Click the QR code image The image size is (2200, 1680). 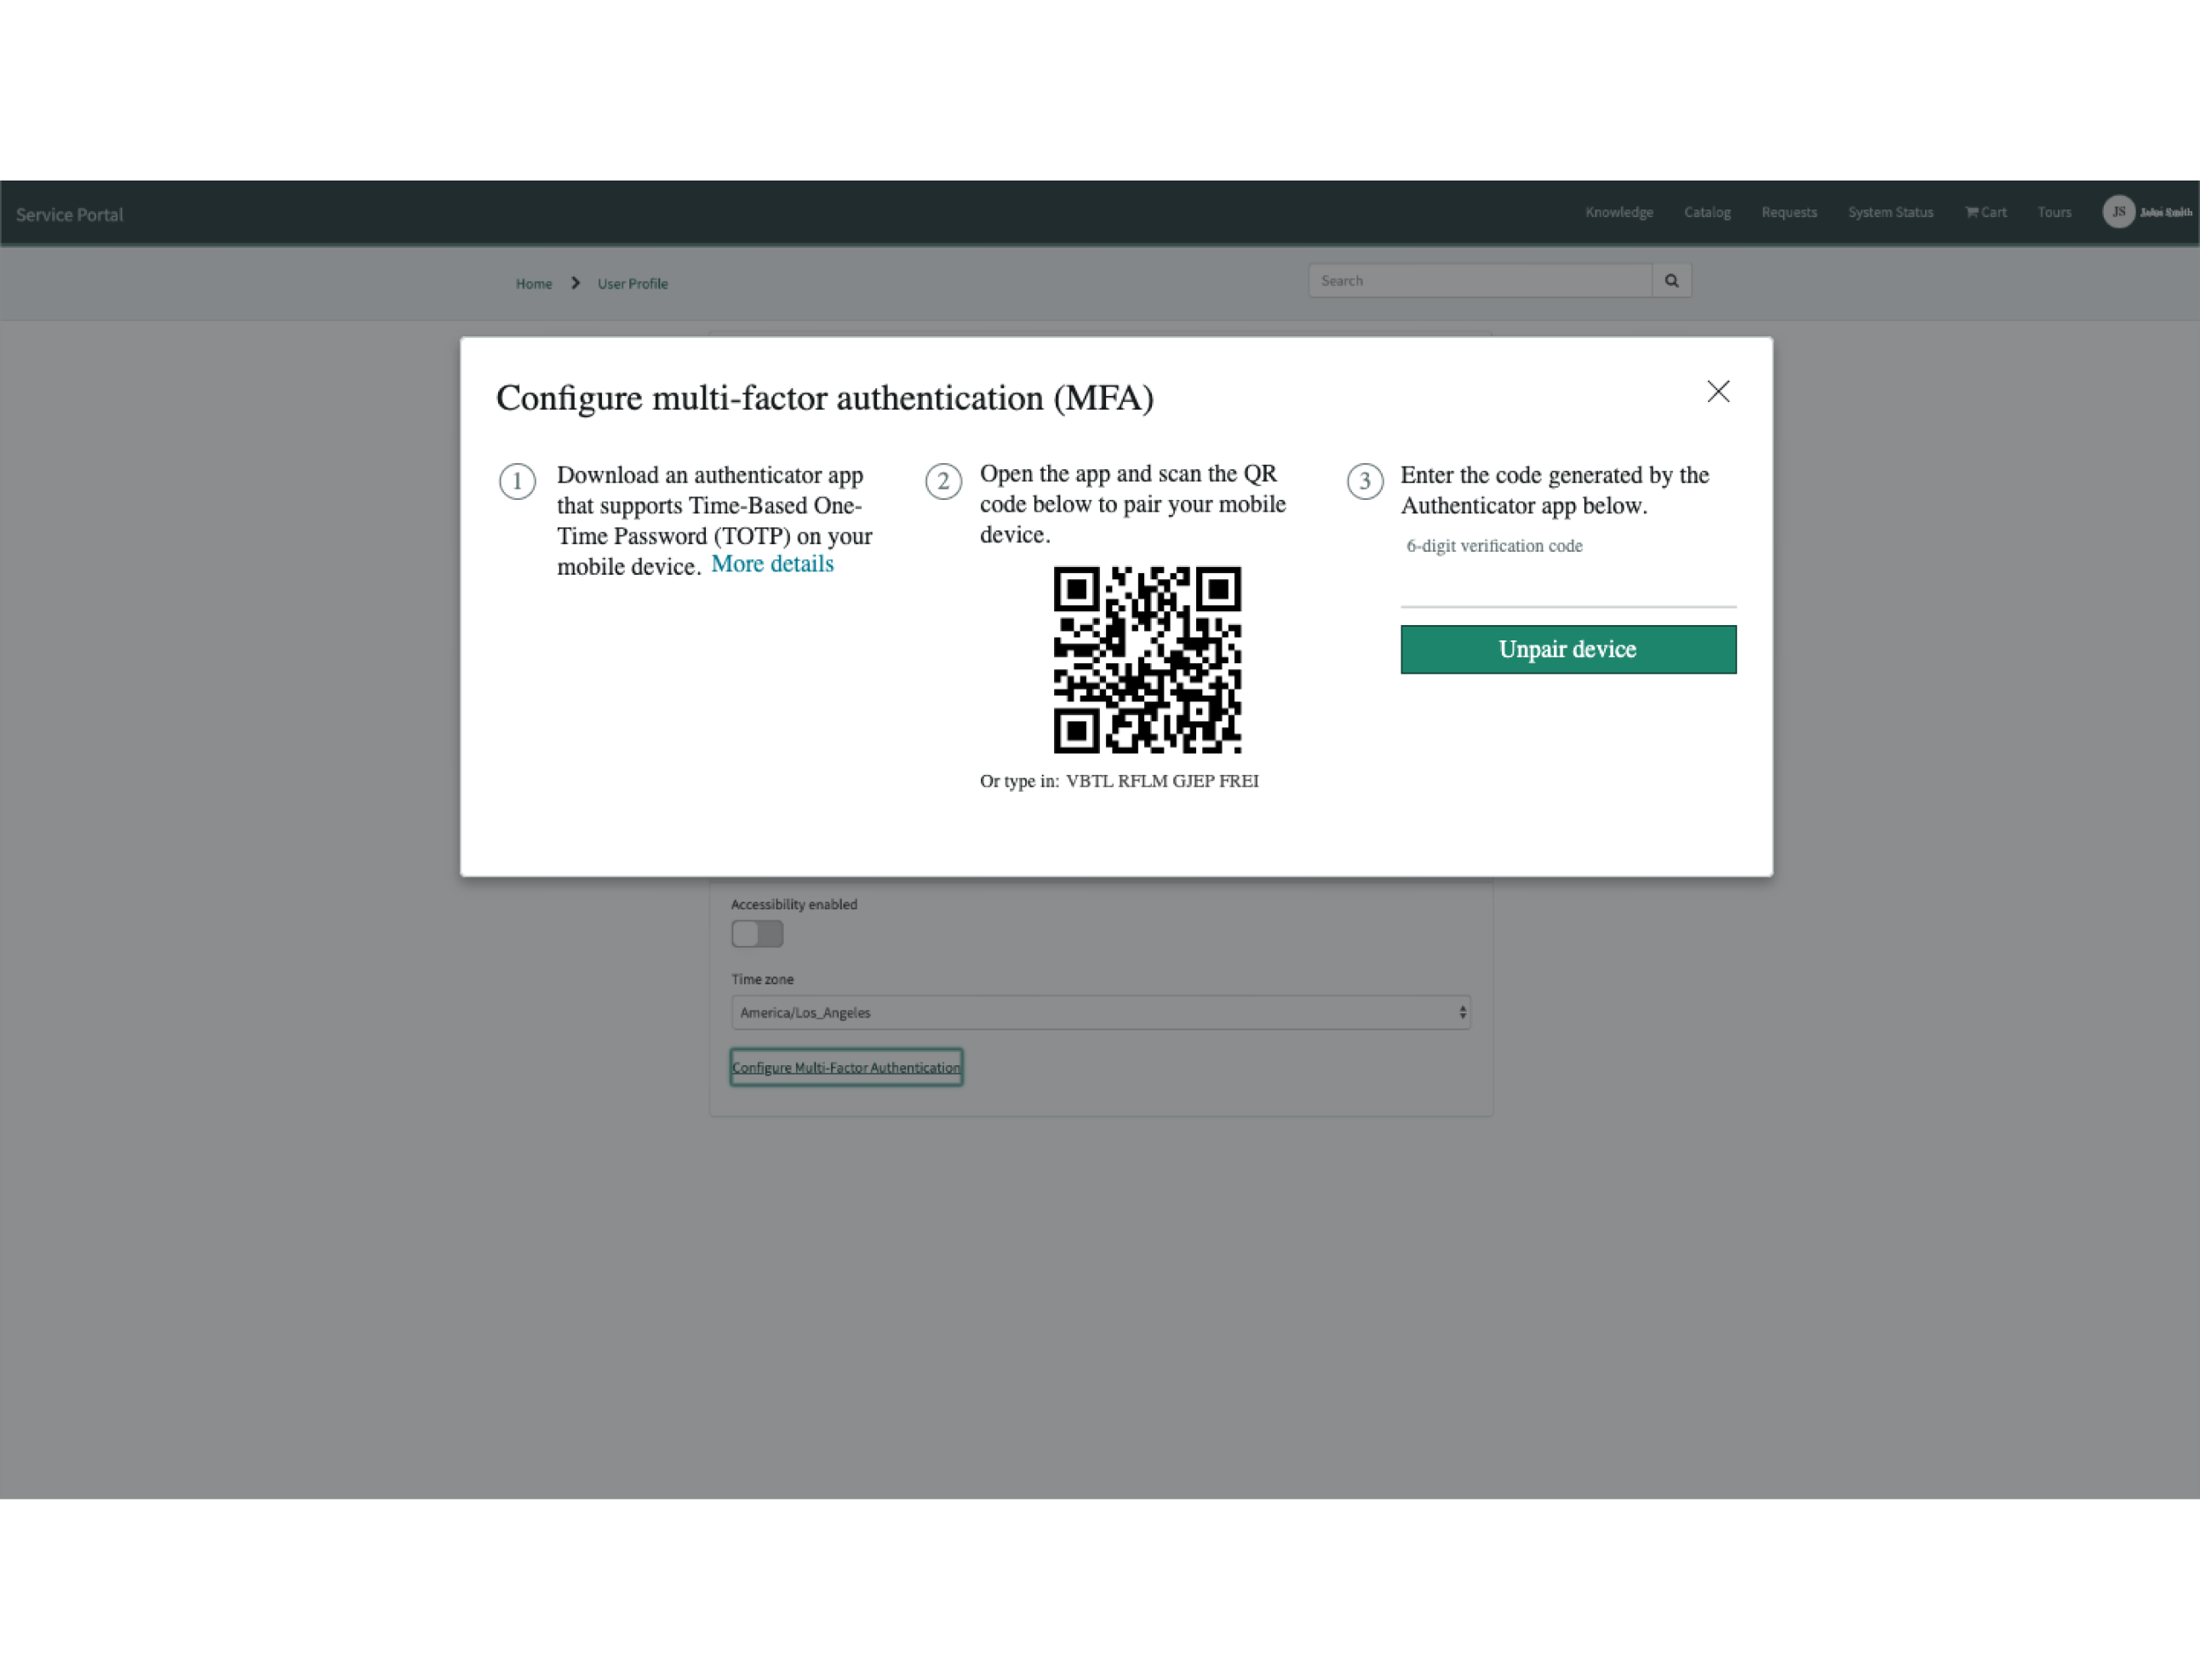pyautogui.click(x=1147, y=660)
